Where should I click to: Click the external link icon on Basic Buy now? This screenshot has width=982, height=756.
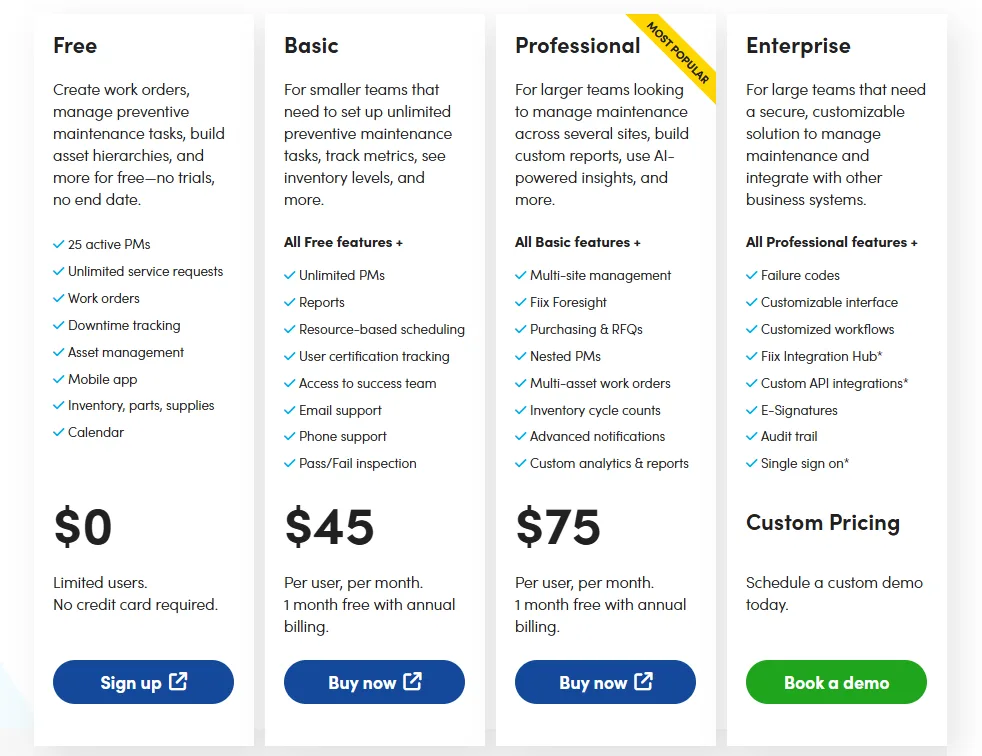412,681
